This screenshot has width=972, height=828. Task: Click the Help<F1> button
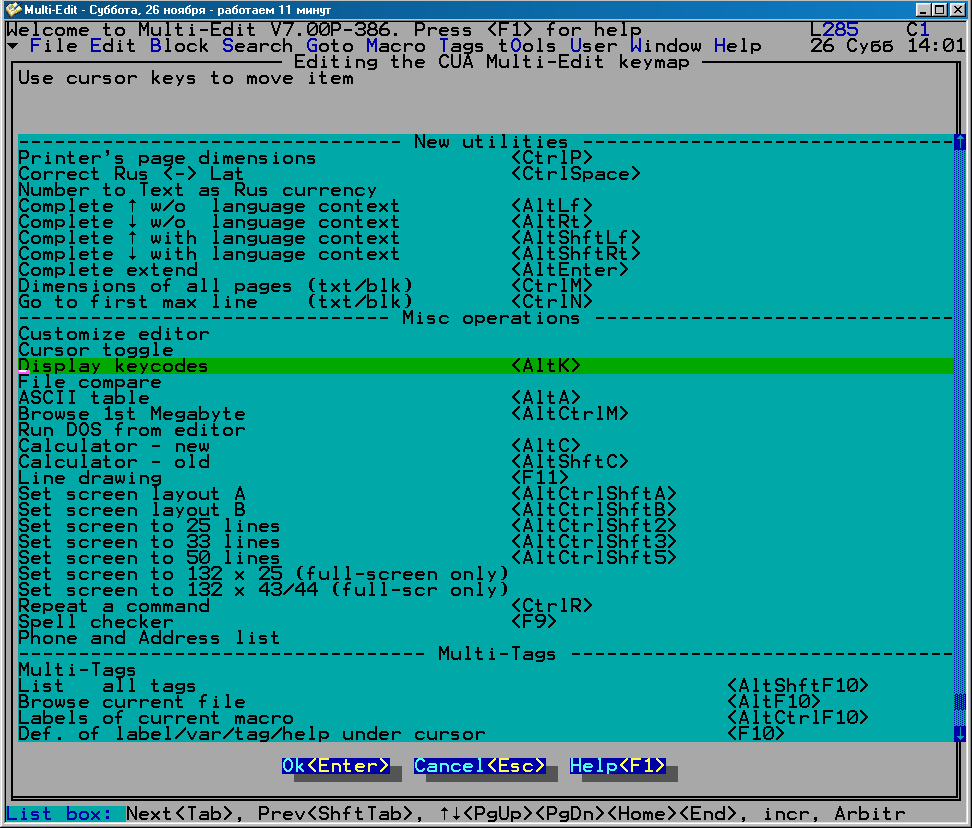(x=617, y=766)
